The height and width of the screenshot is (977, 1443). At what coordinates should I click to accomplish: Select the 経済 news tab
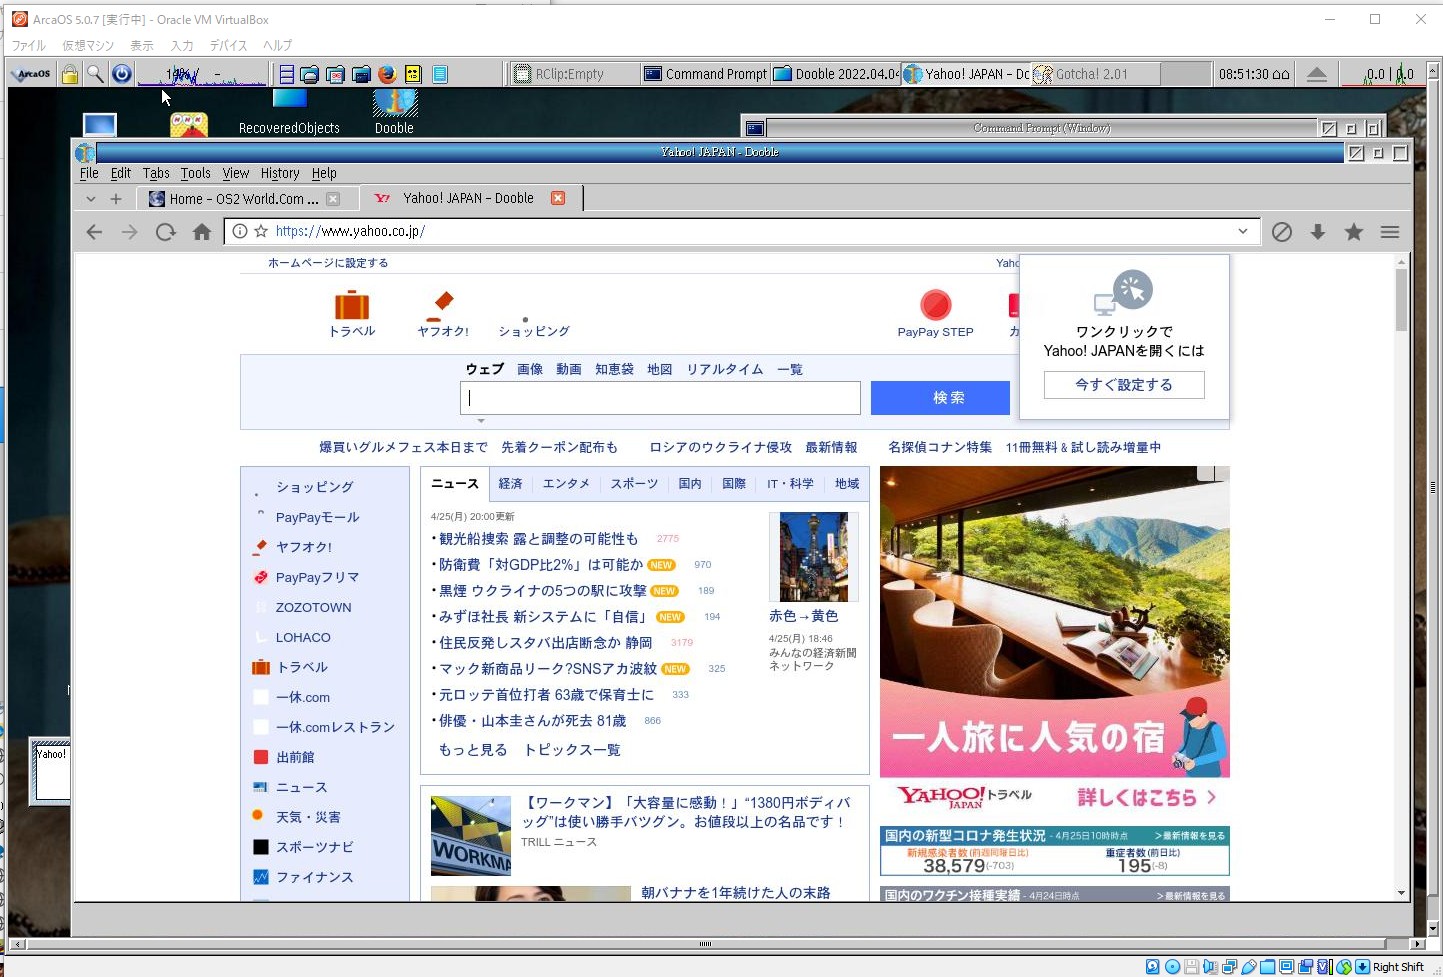pos(511,483)
